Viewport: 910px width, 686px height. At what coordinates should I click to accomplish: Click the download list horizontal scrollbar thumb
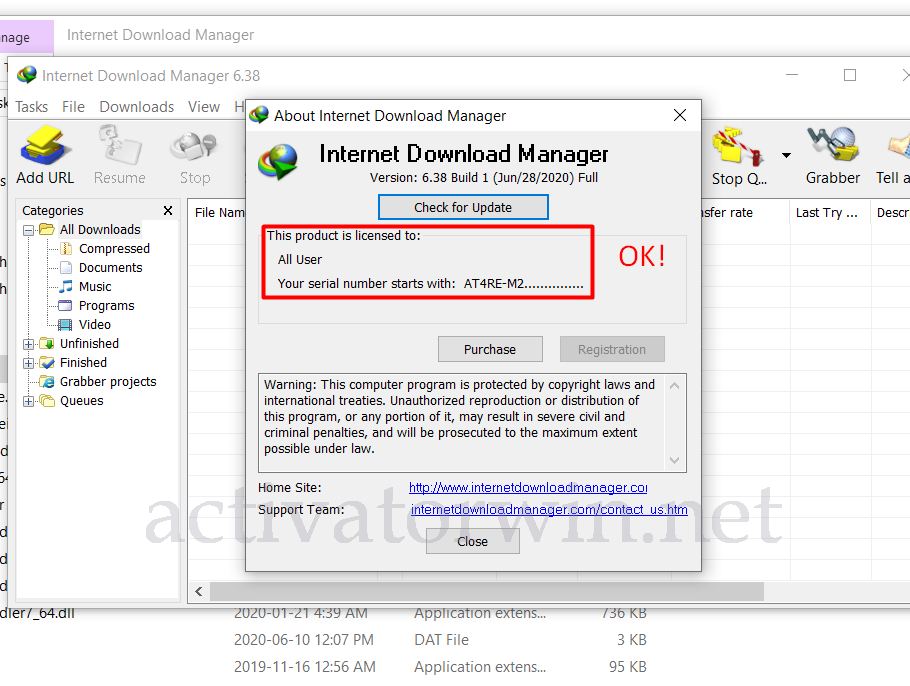click(x=486, y=591)
